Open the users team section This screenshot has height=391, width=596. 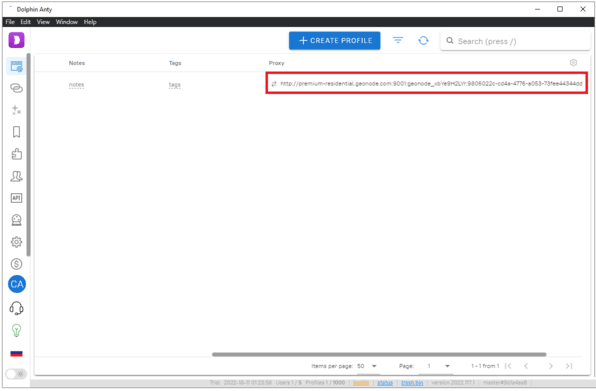coord(16,176)
